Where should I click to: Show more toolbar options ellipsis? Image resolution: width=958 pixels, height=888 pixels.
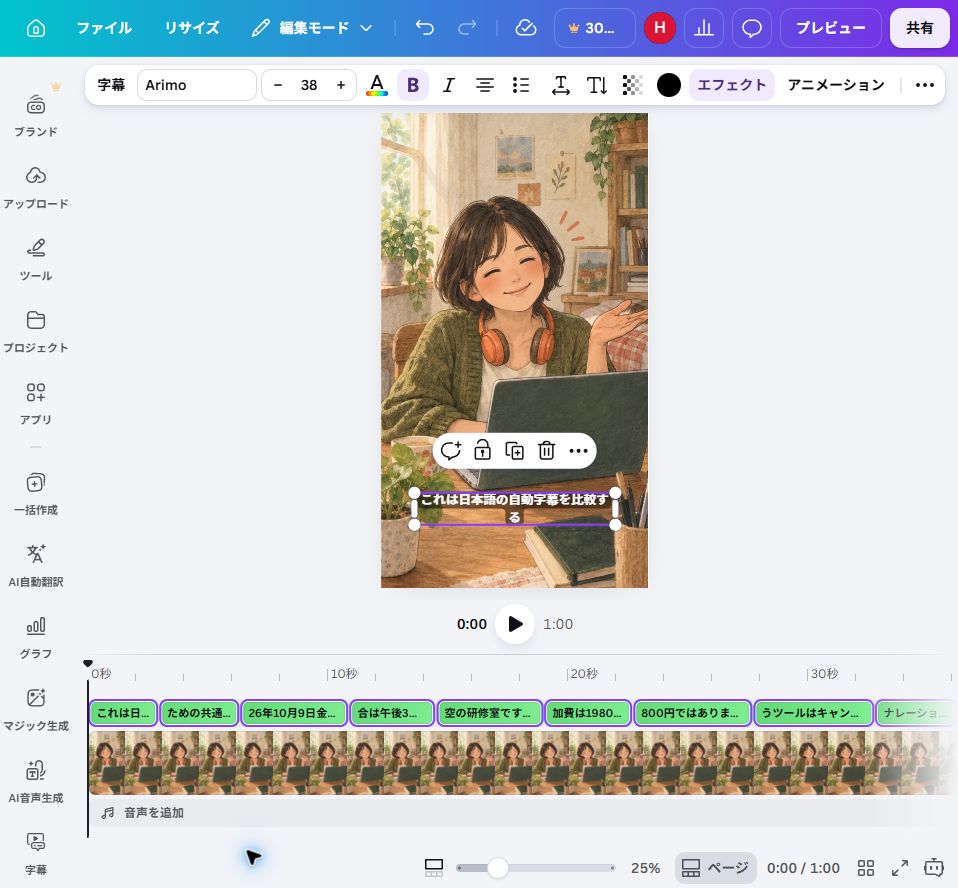tap(924, 85)
